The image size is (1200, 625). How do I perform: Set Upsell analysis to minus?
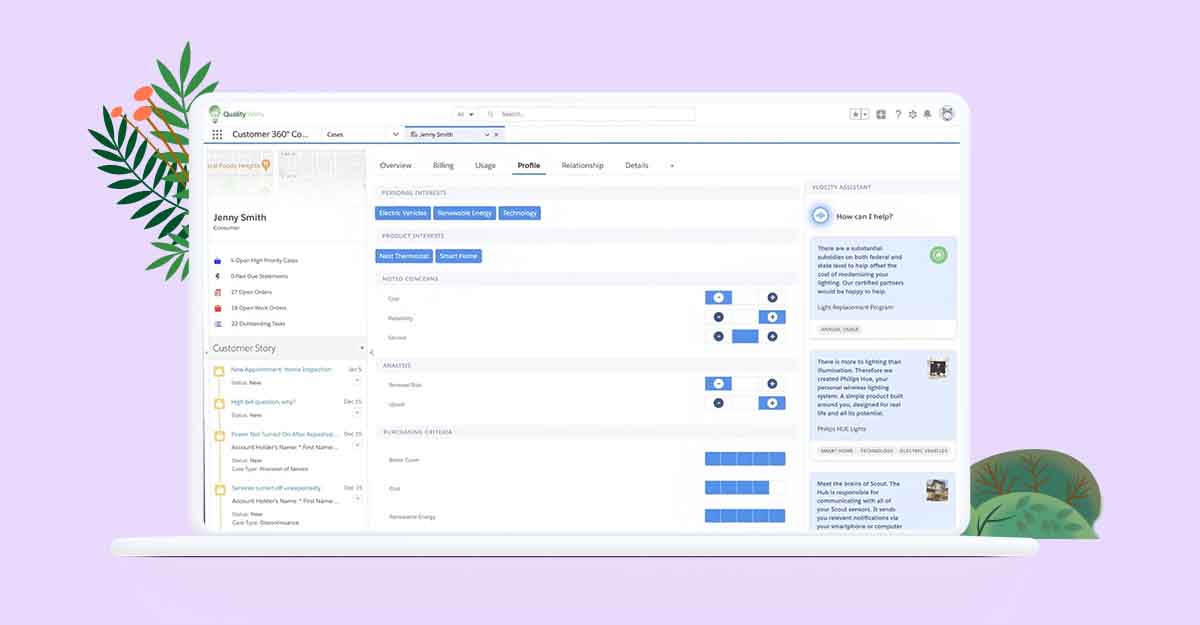(x=718, y=403)
